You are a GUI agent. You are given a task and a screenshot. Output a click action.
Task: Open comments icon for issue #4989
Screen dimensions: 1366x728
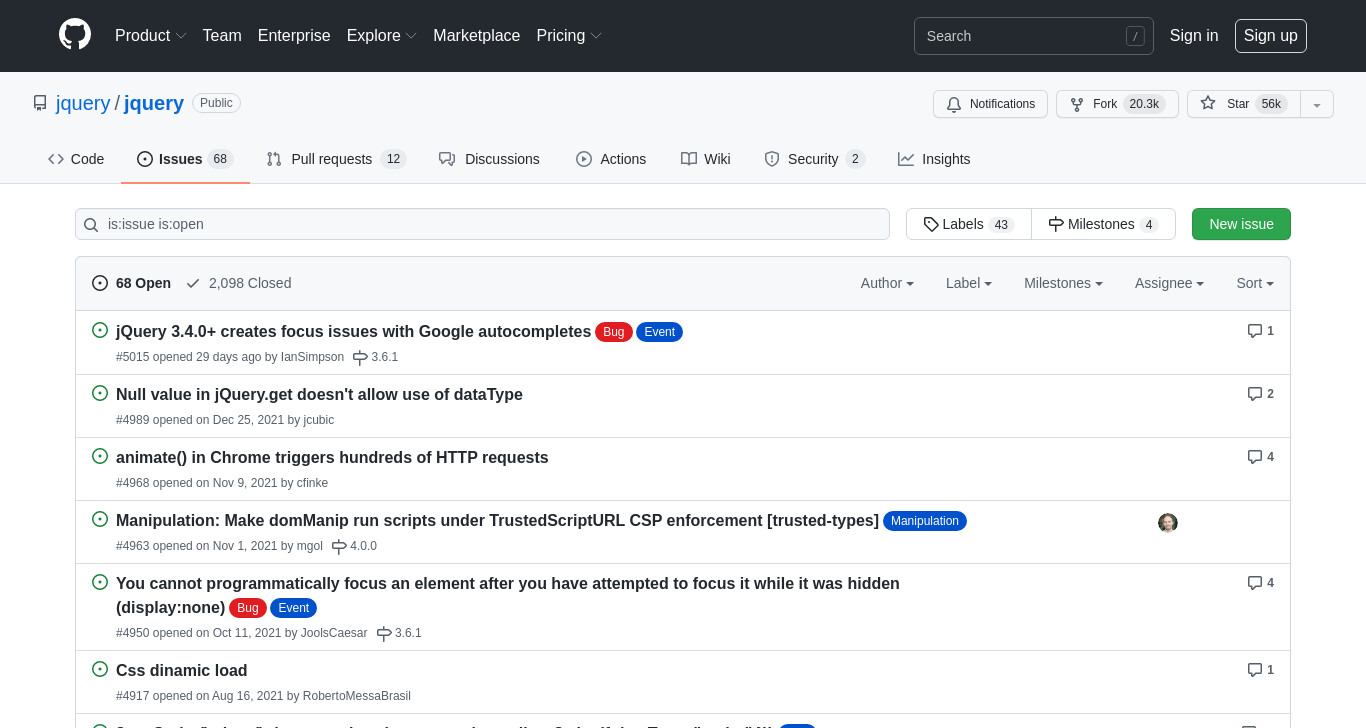1260,394
